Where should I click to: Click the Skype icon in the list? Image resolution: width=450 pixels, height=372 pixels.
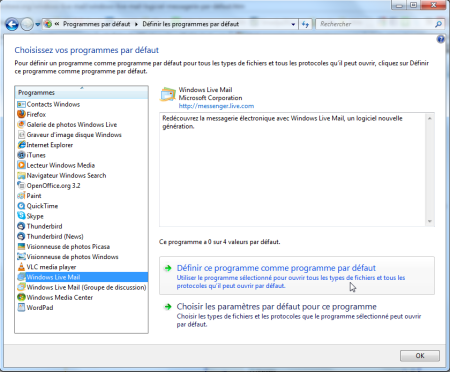pyautogui.click(x=21, y=216)
